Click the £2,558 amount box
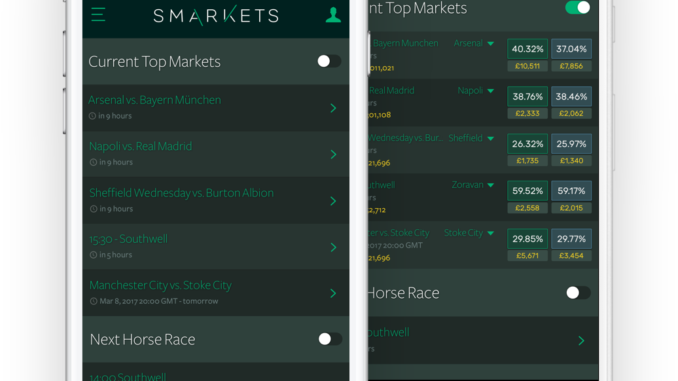Screen dimensions: 678x381 528,208
